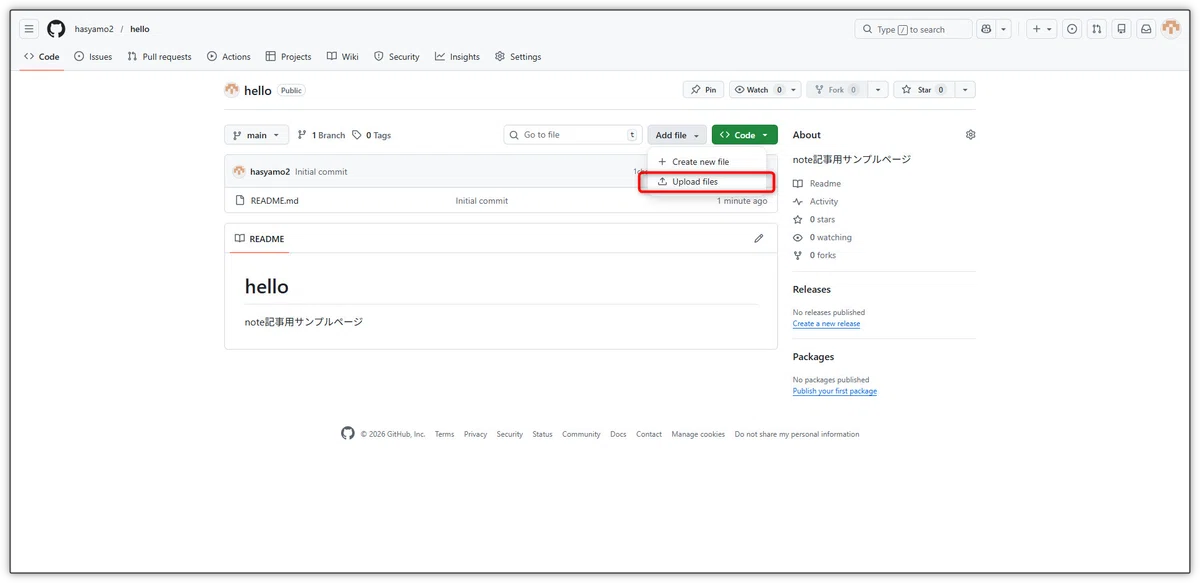The height and width of the screenshot is (583, 1200).
Task: Click the Go to file search field
Action: point(572,135)
